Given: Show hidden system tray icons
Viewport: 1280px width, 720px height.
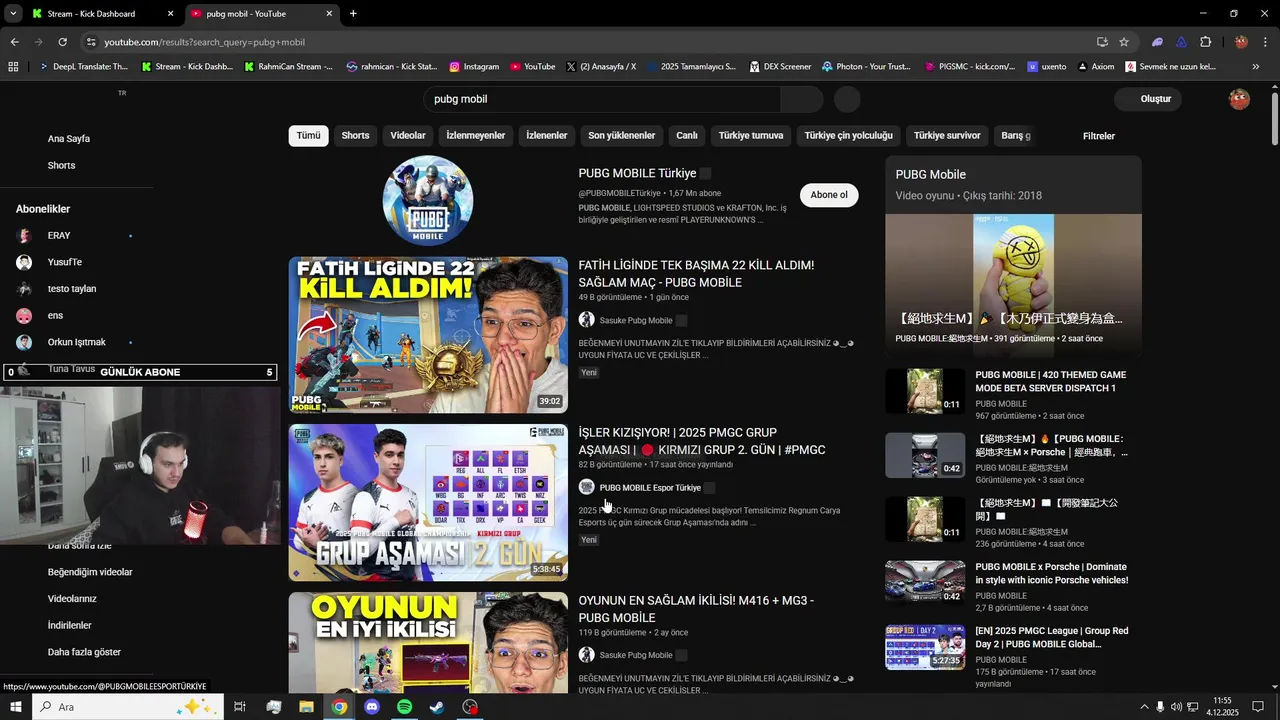Looking at the screenshot, I should click(x=1144, y=707).
